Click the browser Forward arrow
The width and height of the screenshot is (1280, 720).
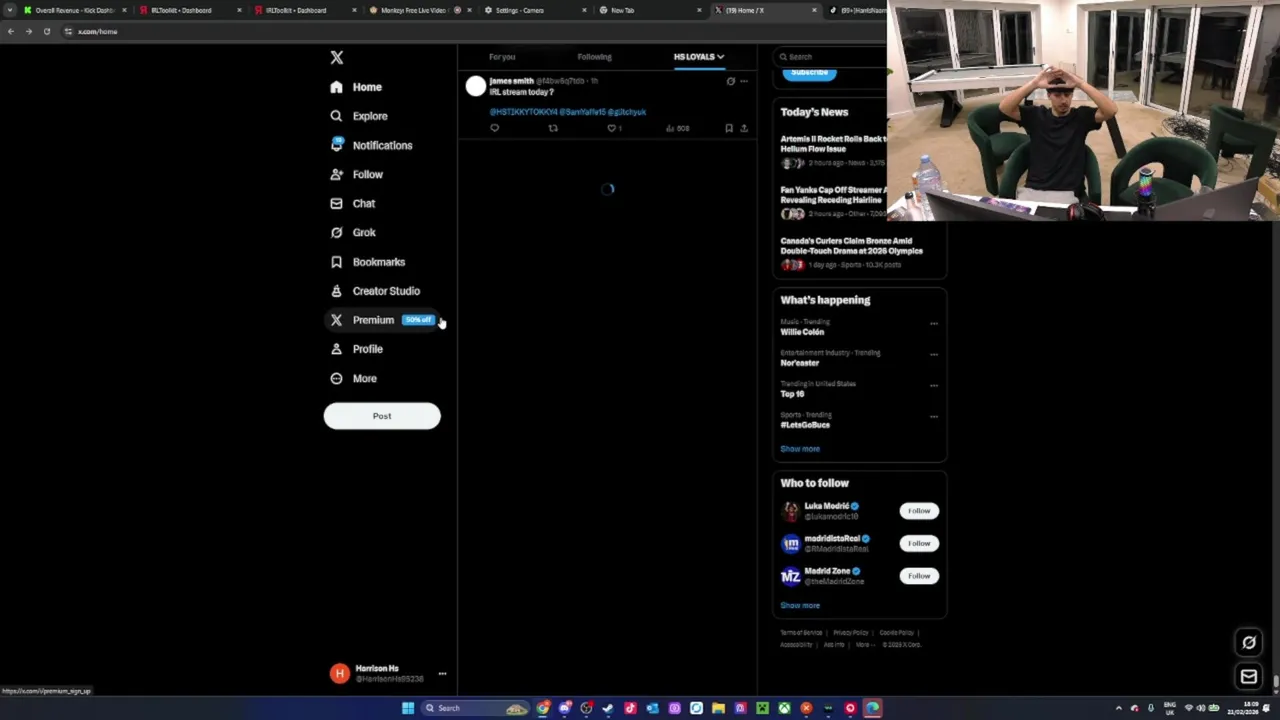pyautogui.click(x=28, y=32)
